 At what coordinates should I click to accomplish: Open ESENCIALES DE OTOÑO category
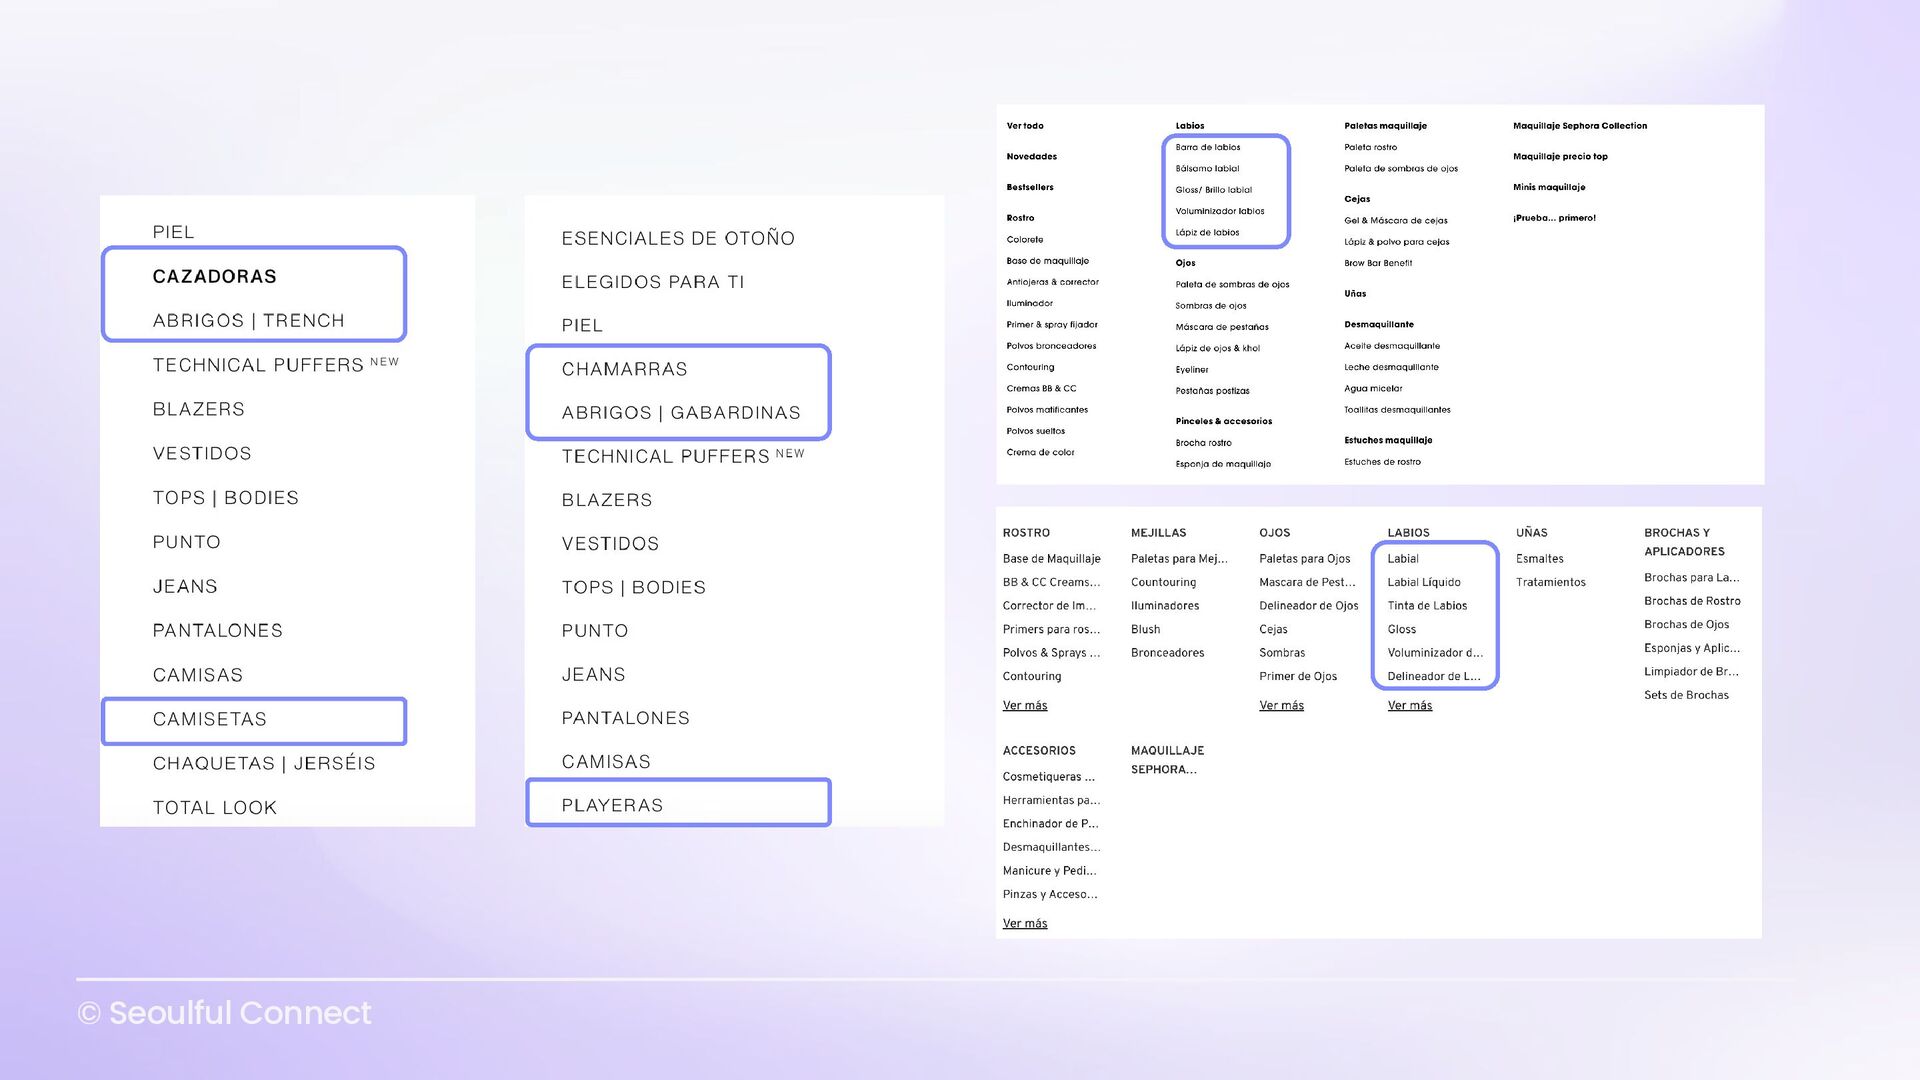tap(677, 238)
